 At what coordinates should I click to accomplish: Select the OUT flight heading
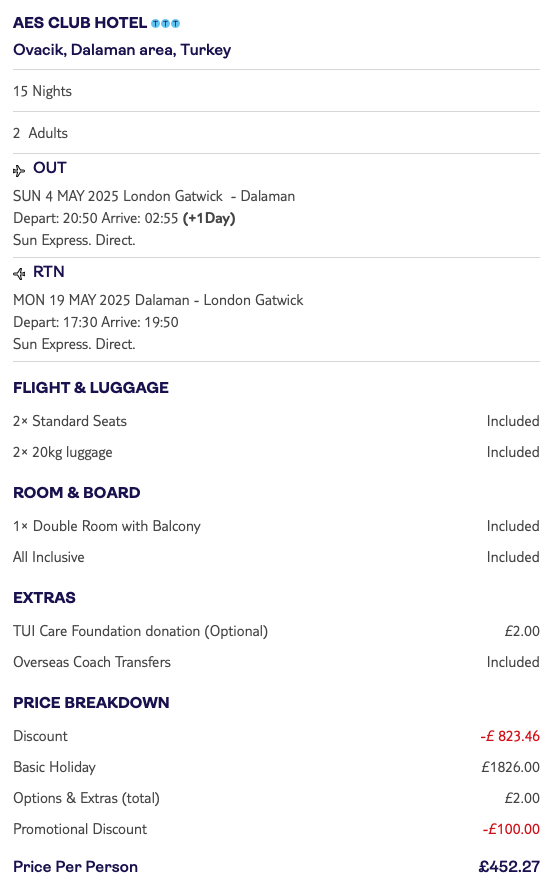50,168
